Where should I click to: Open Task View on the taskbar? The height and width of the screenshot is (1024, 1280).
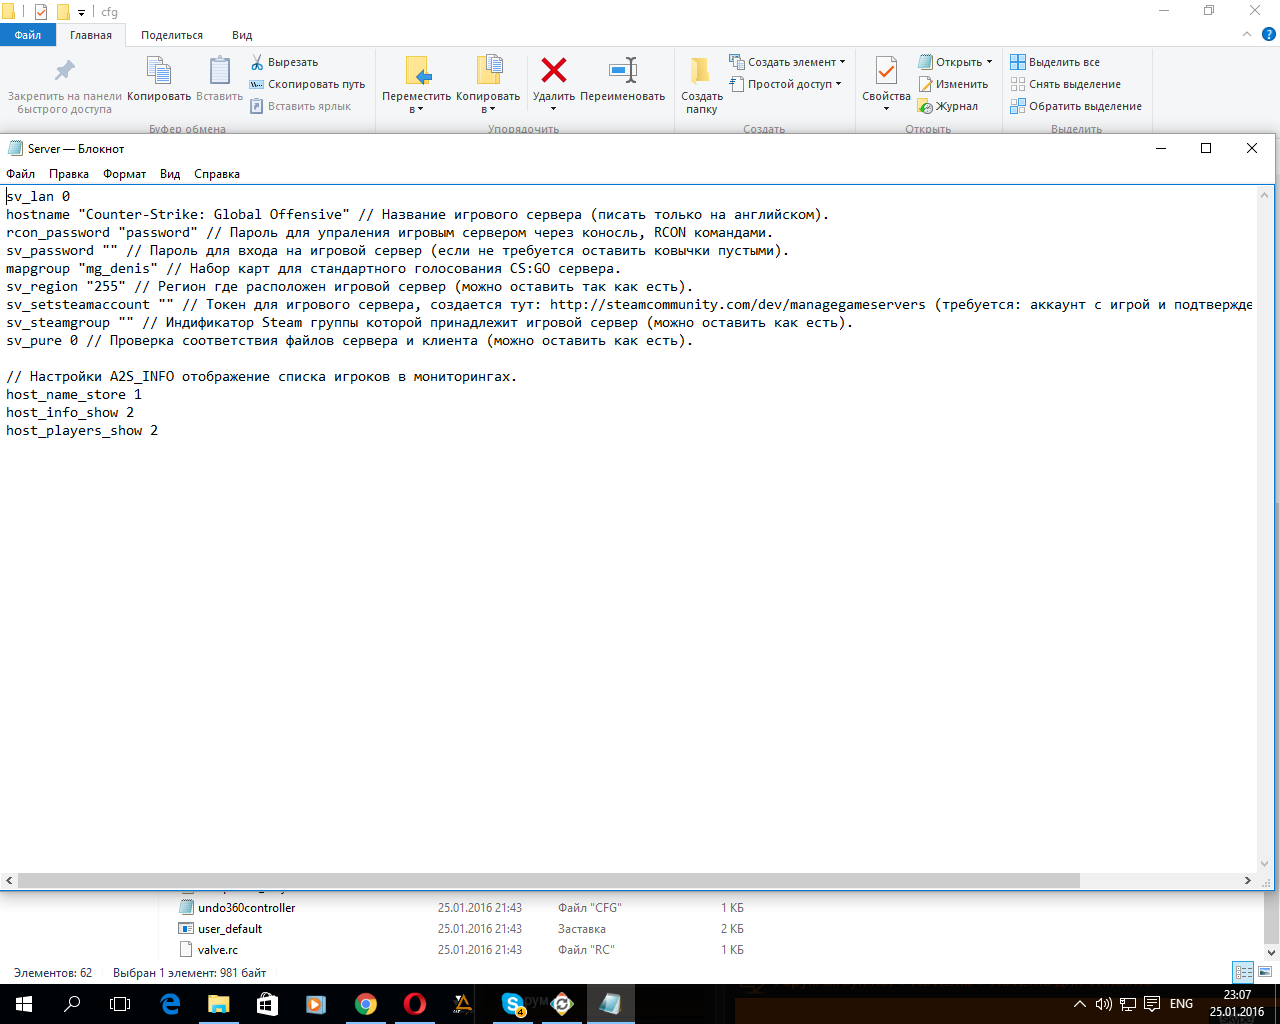(120, 1004)
